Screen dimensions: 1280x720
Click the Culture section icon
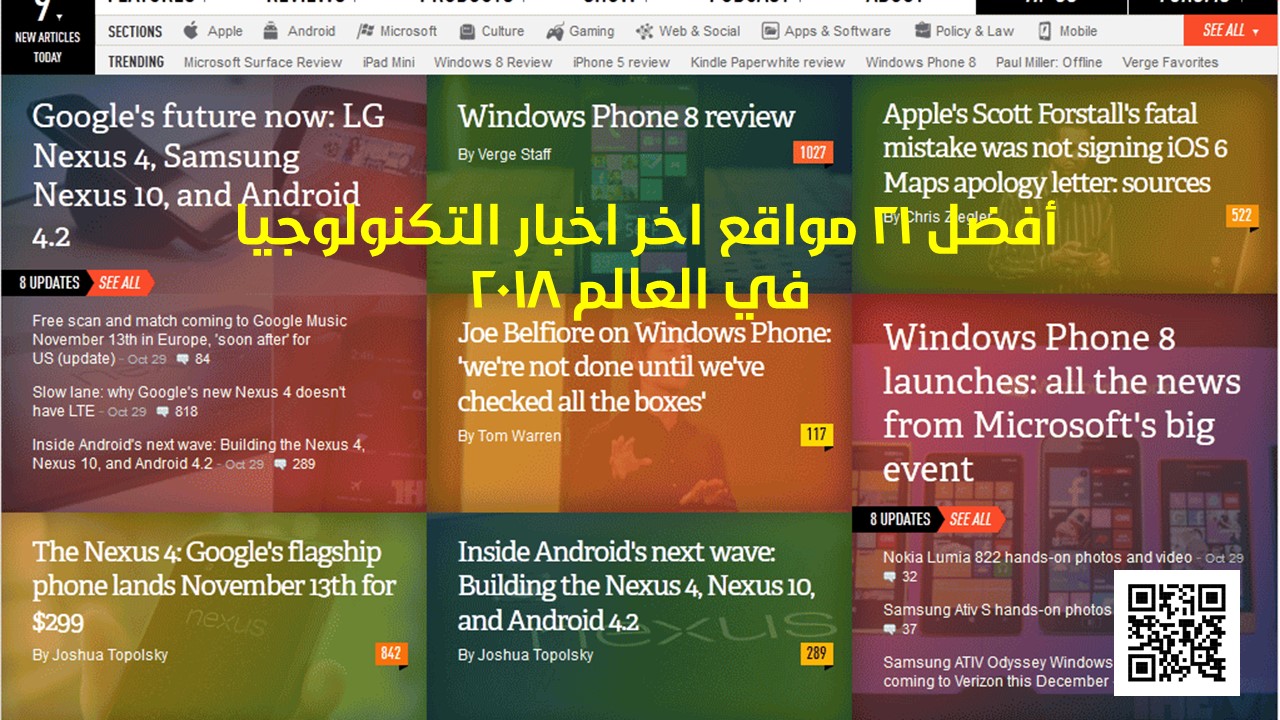point(466,31)
